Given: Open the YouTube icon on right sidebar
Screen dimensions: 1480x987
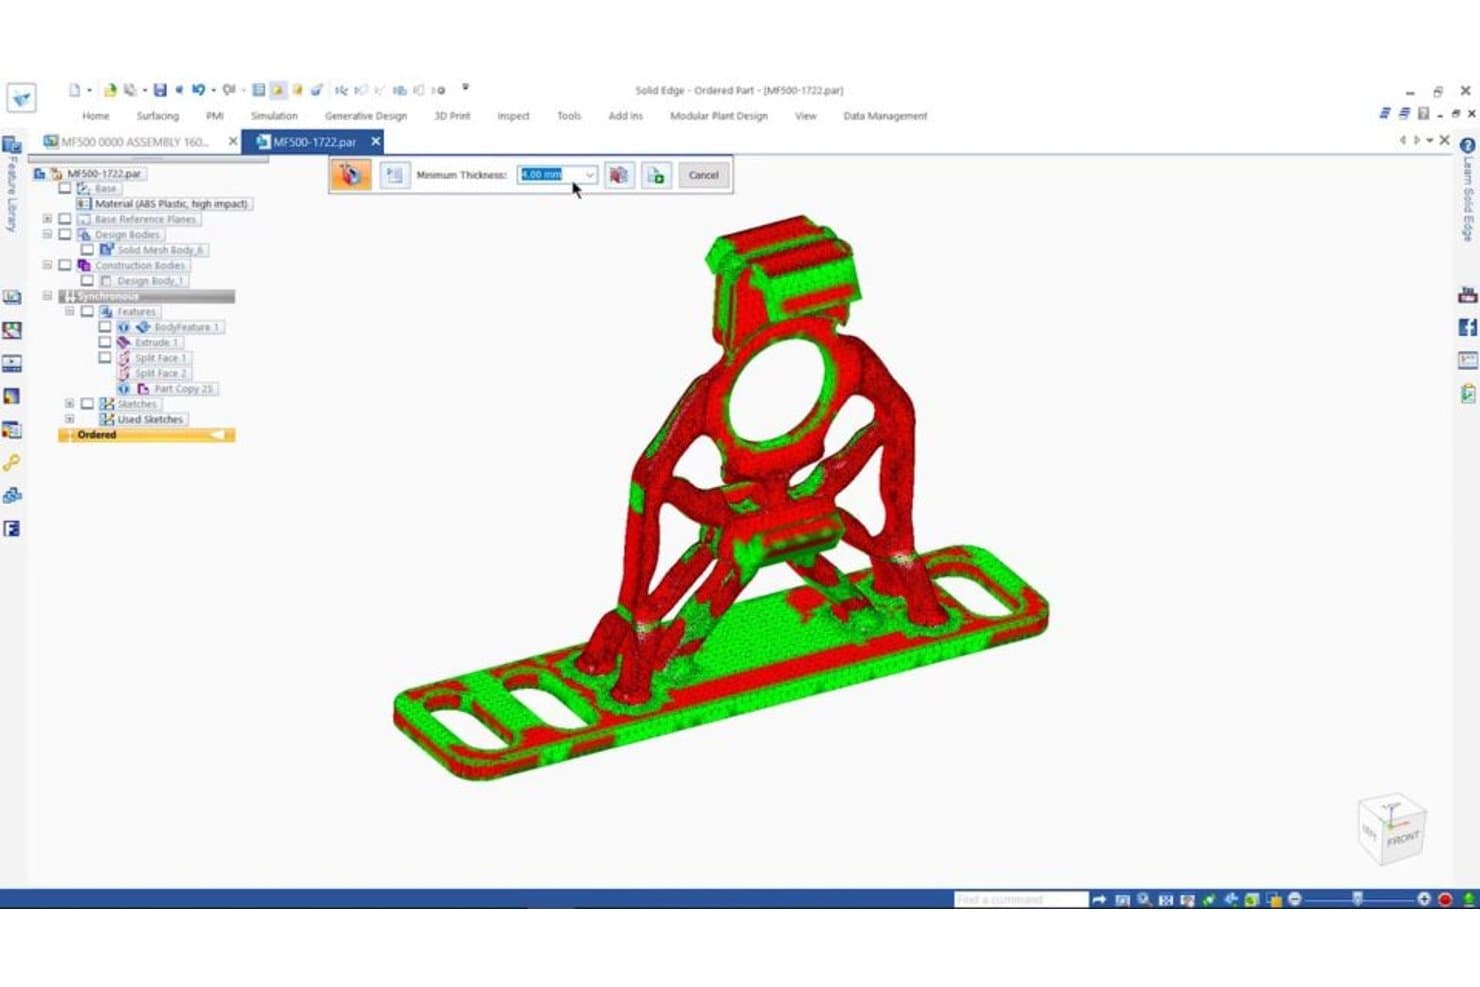Looking at the screenshot, I should [1467, 295].
